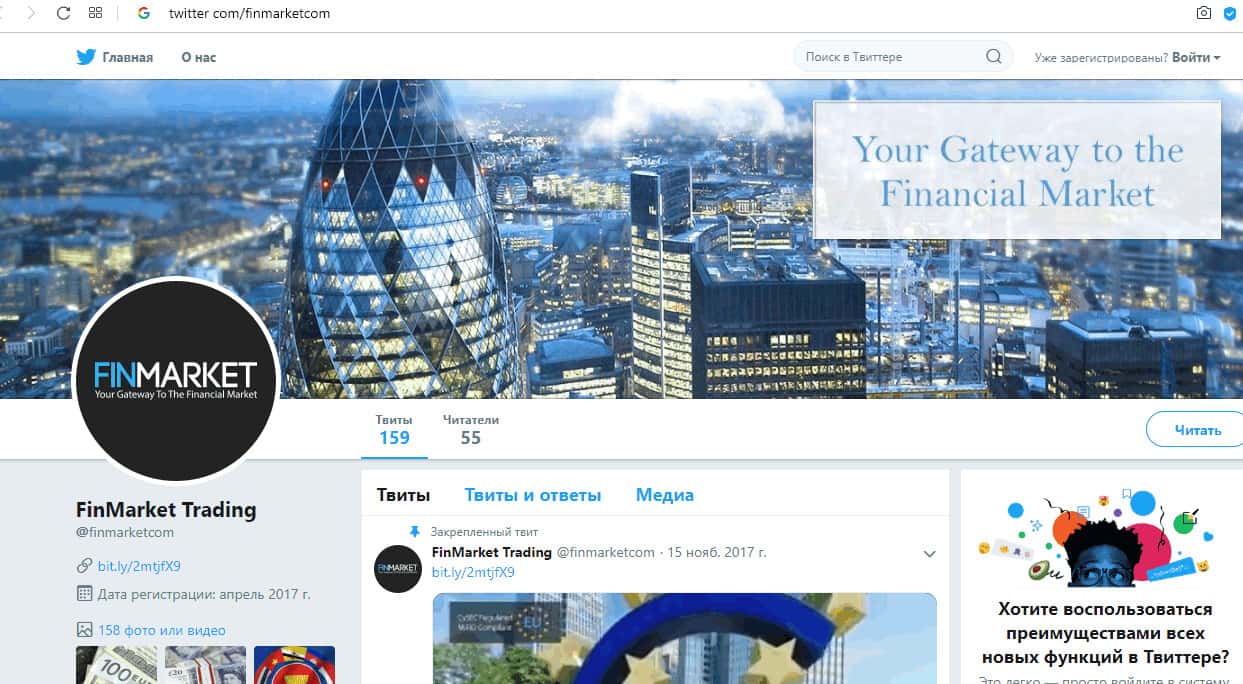Viewport: 1243px width, 684px height.
Task: Reload the page with browser refresh icon
Action: (x=64, y=13)
